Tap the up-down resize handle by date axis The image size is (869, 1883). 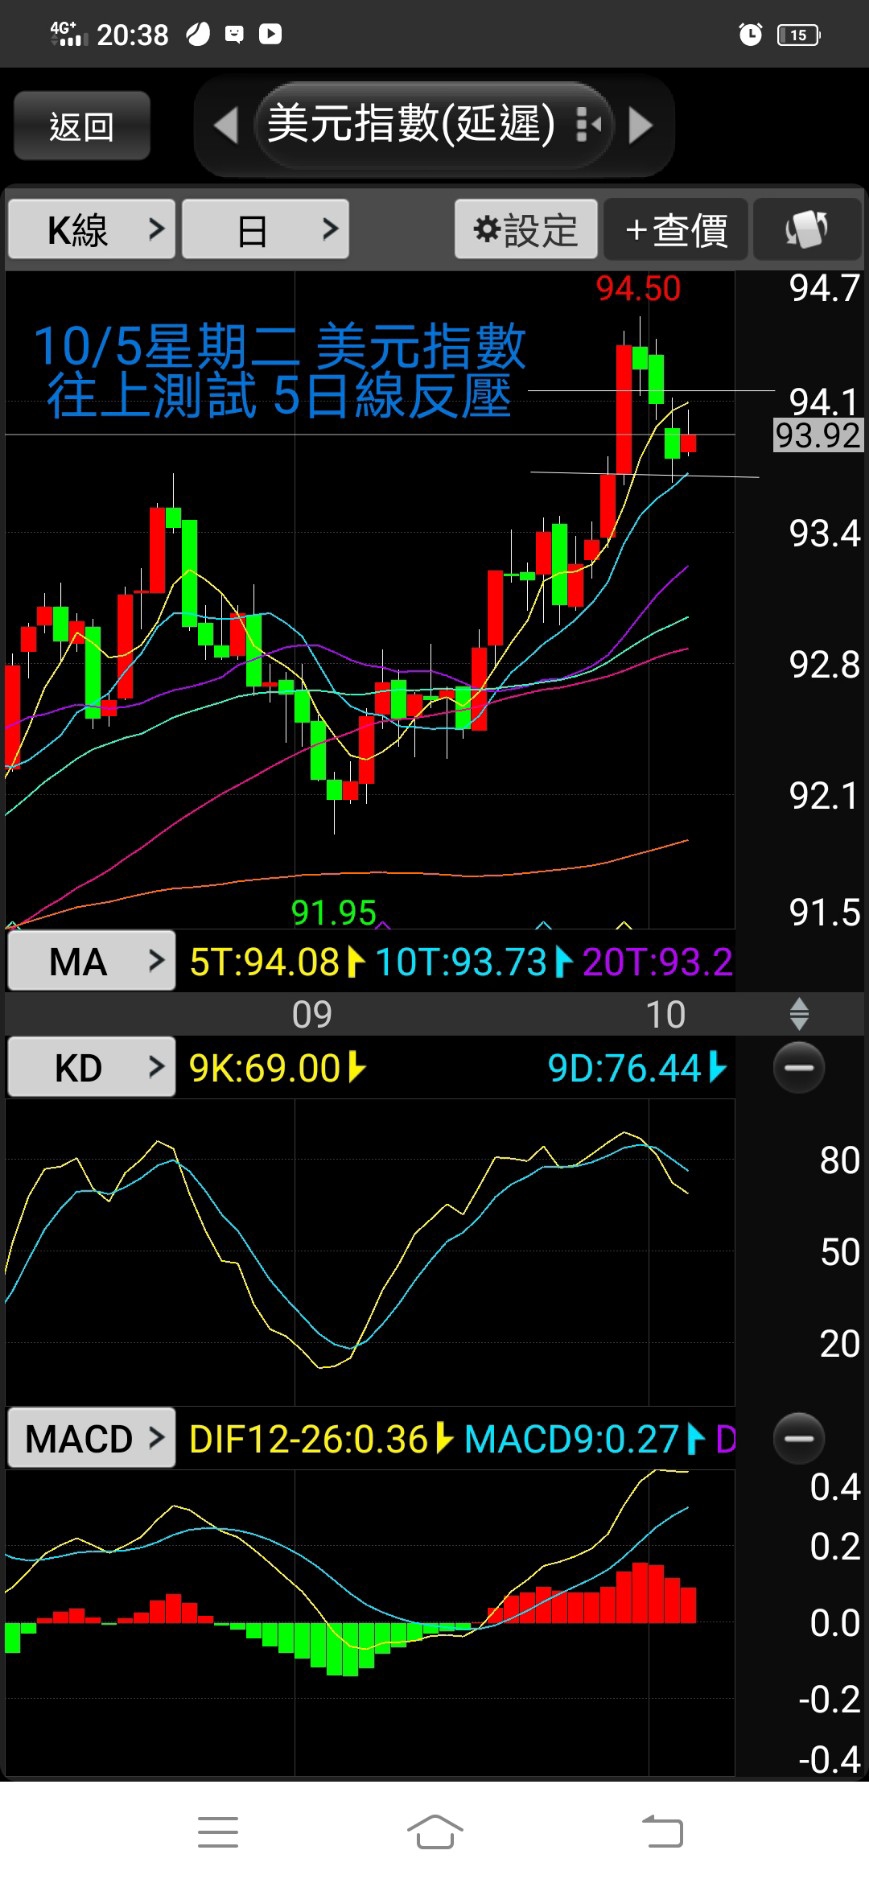(799, 1014)
